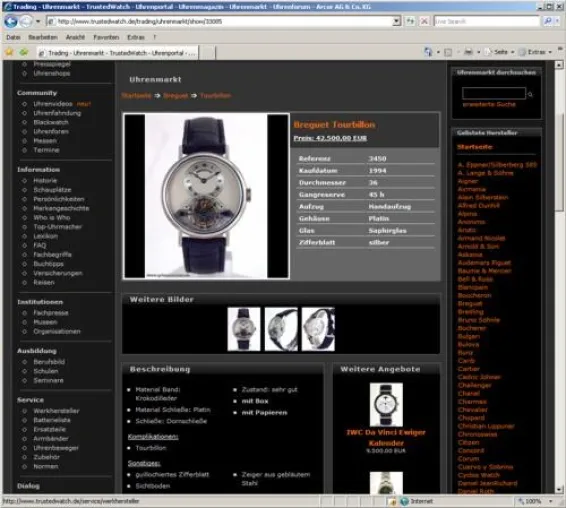Open the second thumbnail under Weitere Bilder
This screenshot has height=508, width=566.
pos(281,329)
